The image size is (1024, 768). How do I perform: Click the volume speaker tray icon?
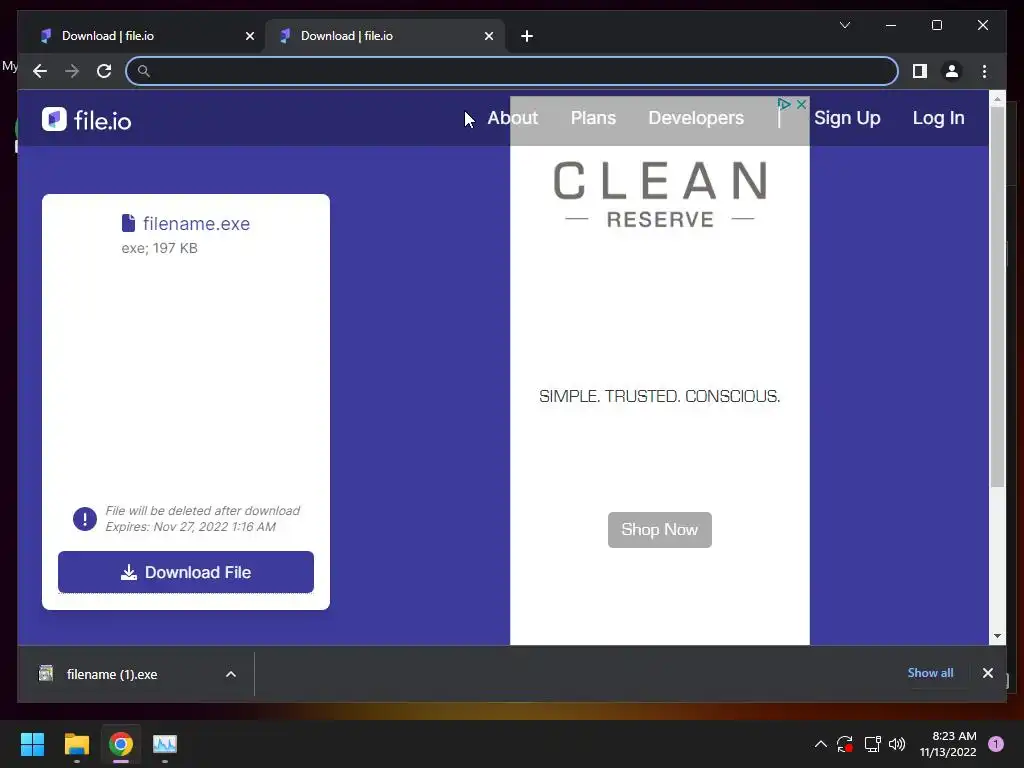(x=897, y=744)
